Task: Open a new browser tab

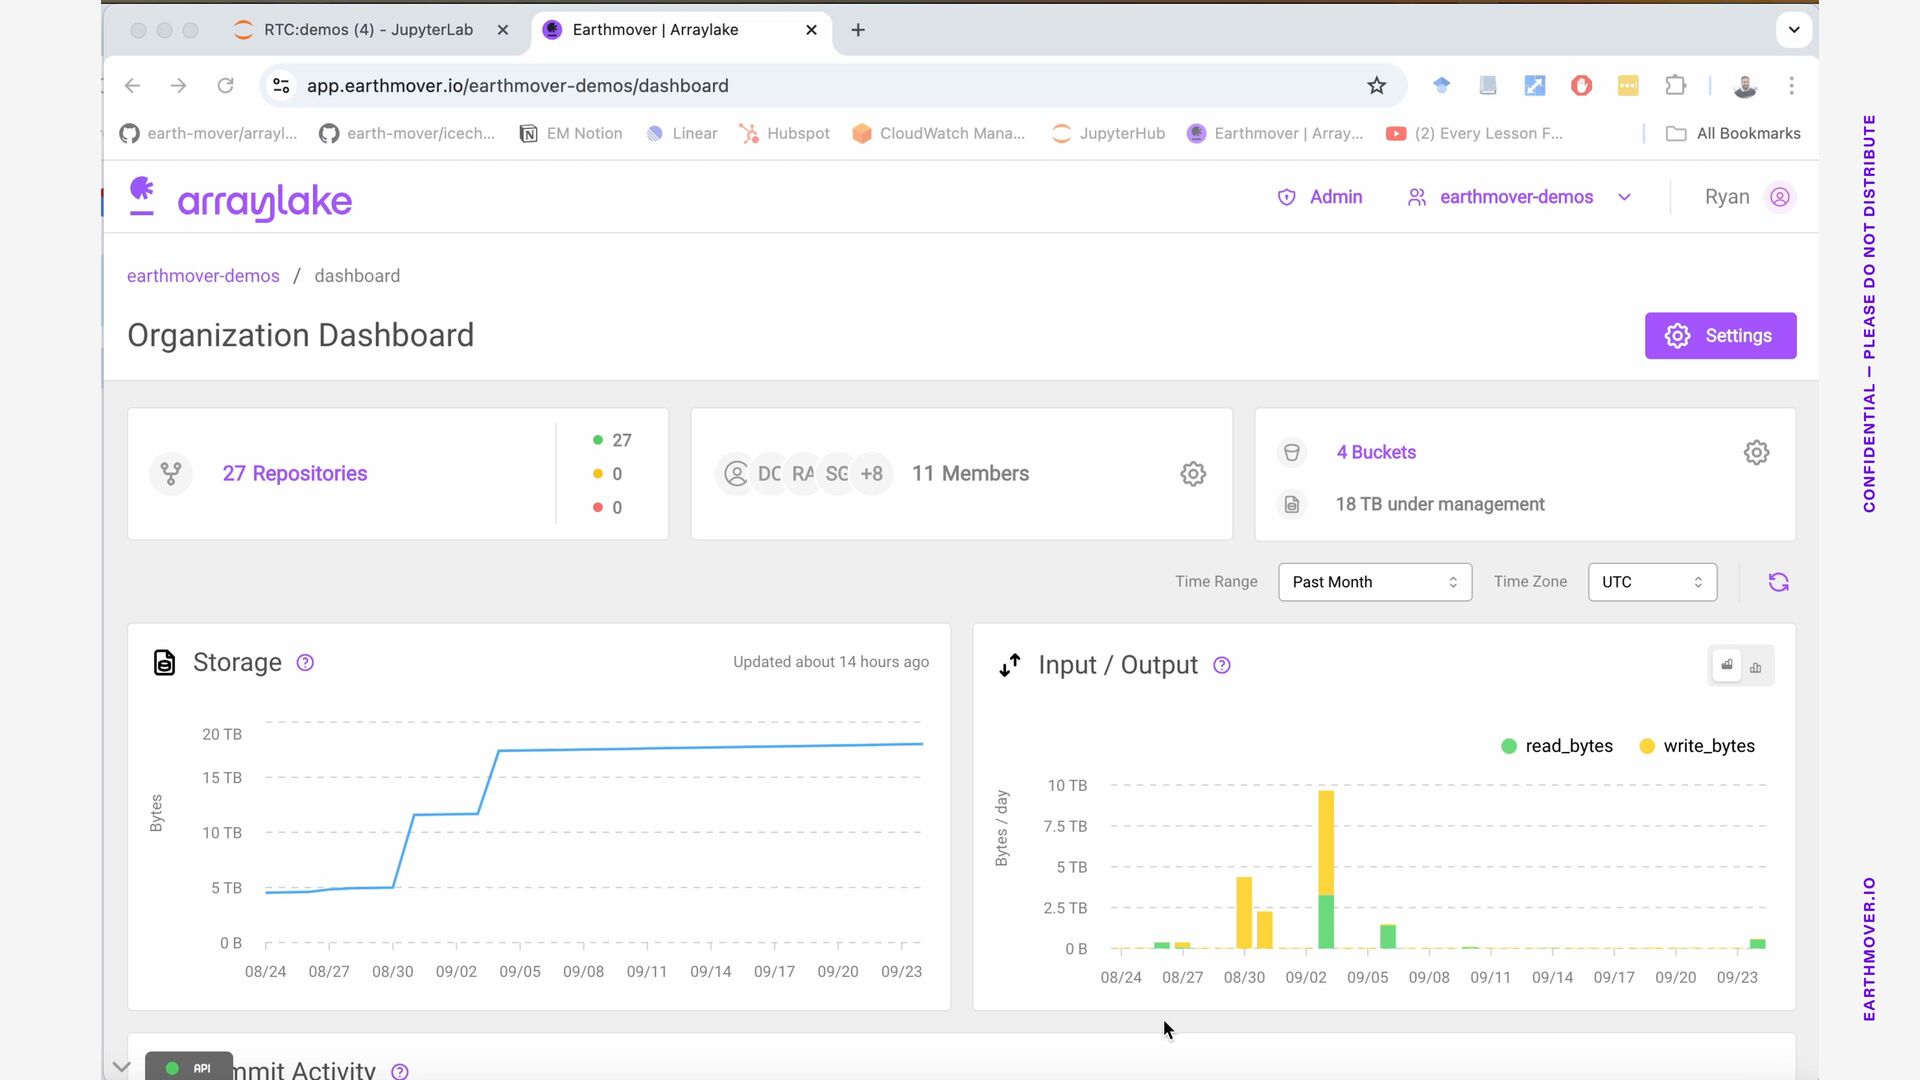Action: pyautogui.click(x=858, y=30)
